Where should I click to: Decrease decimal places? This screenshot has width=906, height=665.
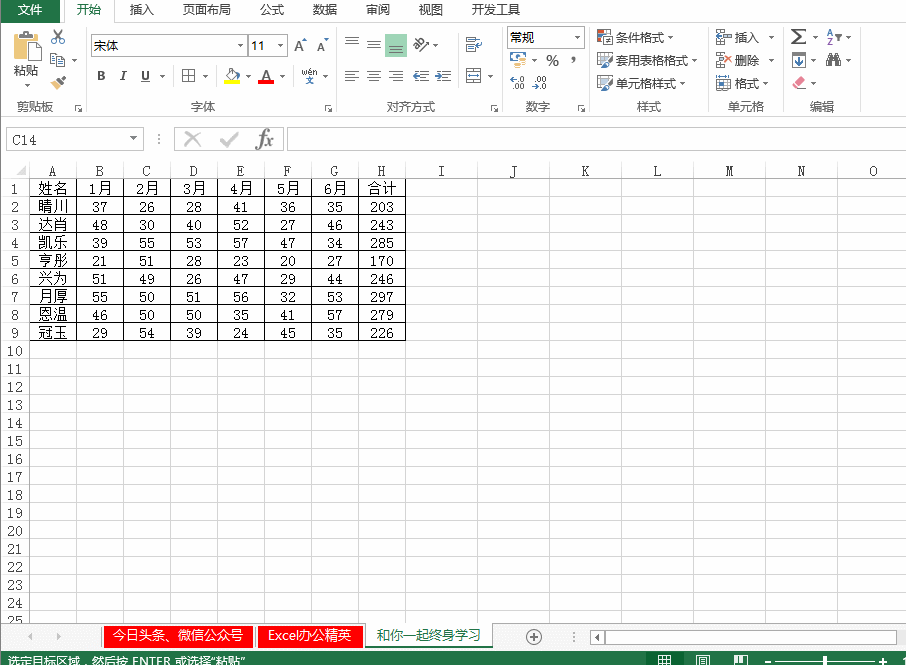click(x=540, y=83)
